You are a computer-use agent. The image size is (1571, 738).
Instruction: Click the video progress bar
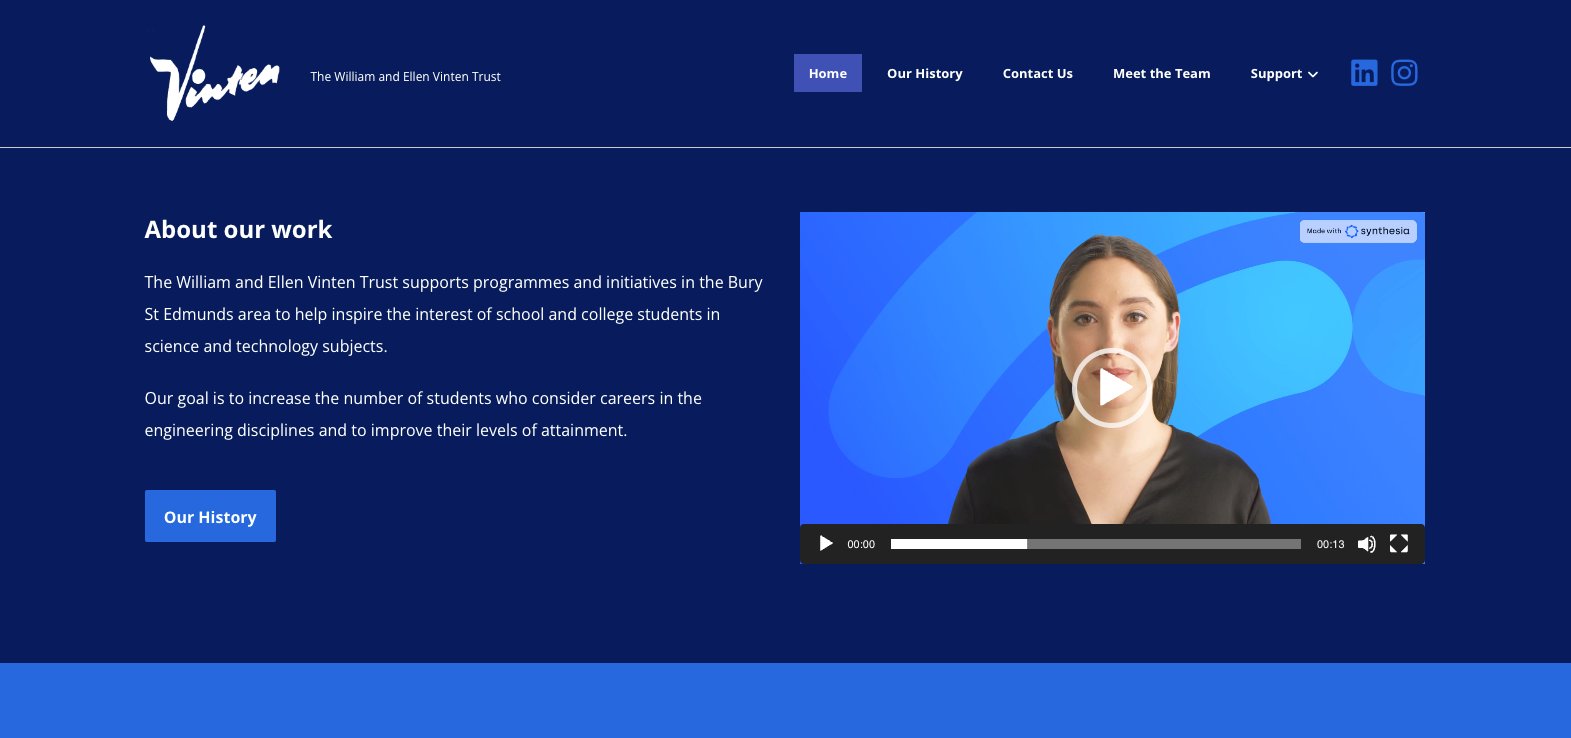(x=1096, y=544)
